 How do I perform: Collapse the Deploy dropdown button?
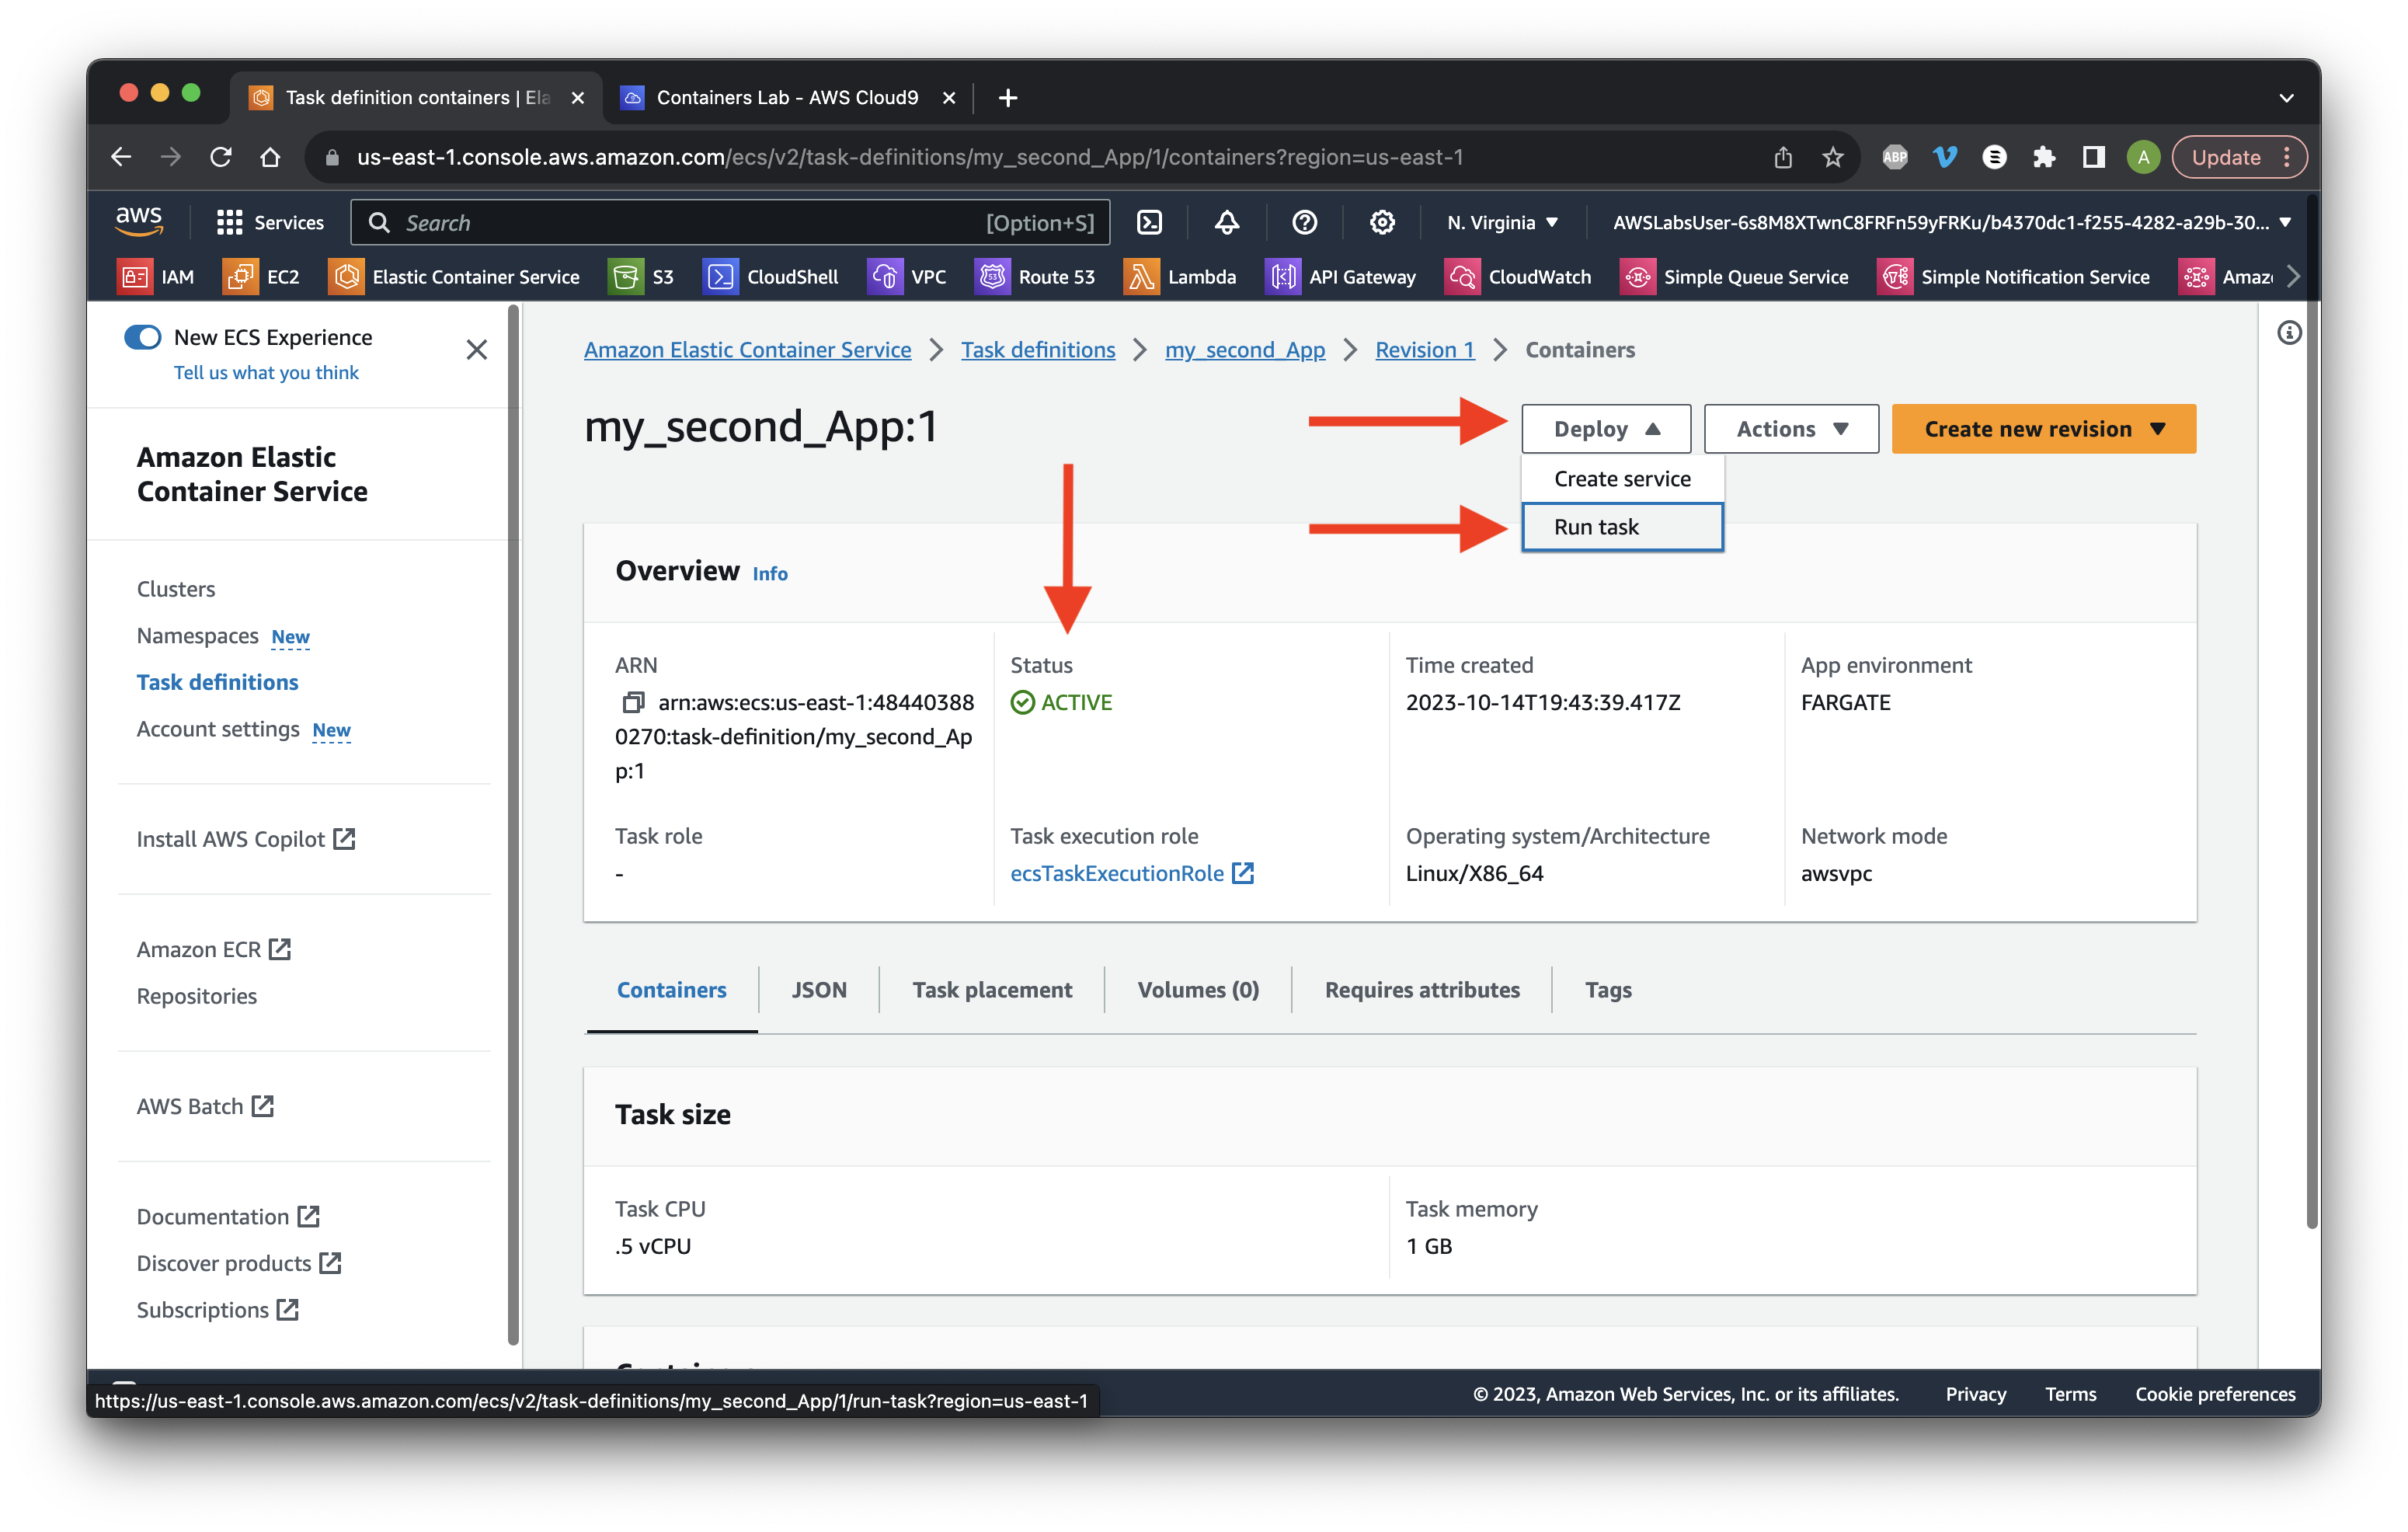click(x=1606, y=429)
